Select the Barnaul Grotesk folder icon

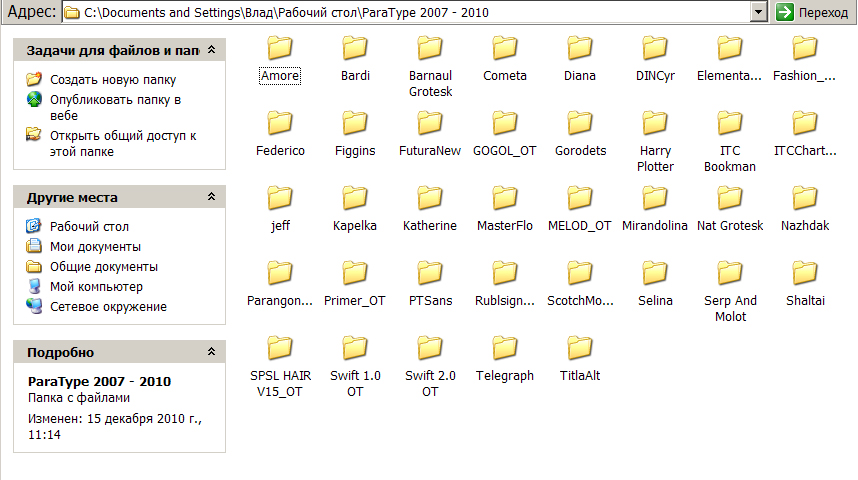[x=430, y=48]
